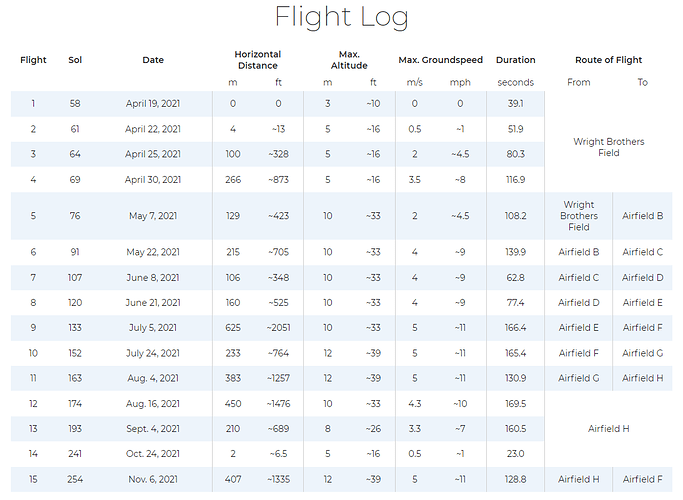Screen dimensions: 683x500
Task: Click the Route of Flight header
Action: (x=608, y=60)
